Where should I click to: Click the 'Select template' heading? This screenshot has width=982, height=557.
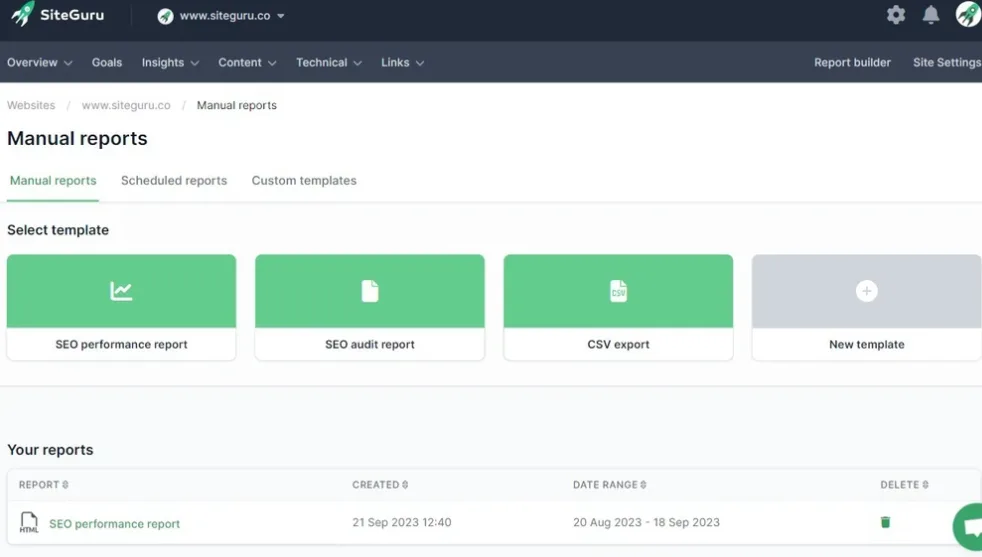tap(58, 230)
